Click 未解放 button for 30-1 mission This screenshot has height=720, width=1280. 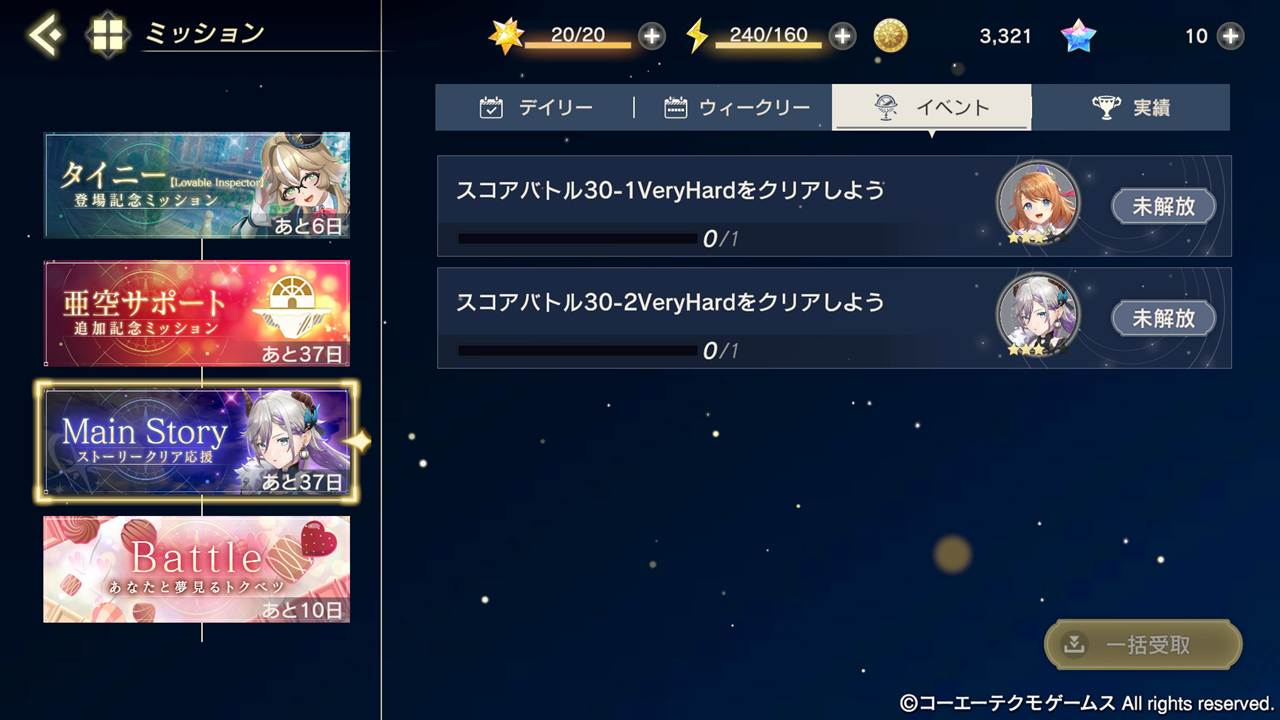(1164, 207)
